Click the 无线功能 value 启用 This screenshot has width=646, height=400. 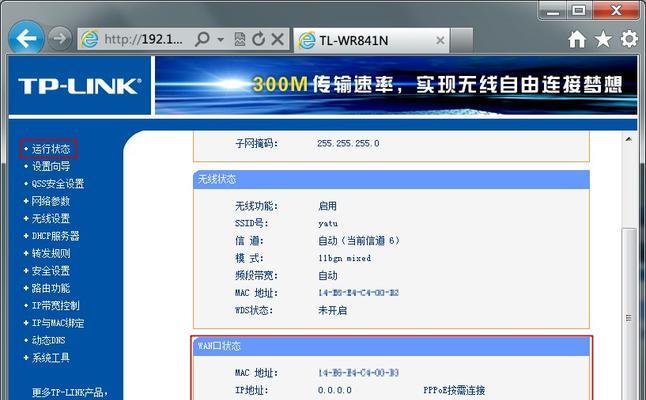coord(328,206)
